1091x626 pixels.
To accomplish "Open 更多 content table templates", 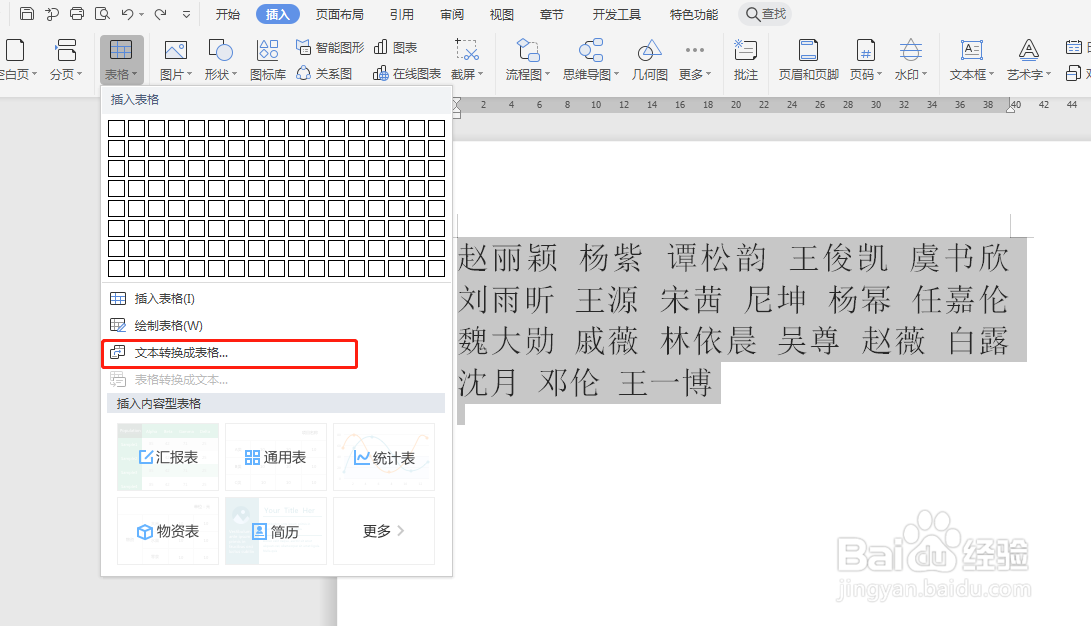I will click(384, 531).
